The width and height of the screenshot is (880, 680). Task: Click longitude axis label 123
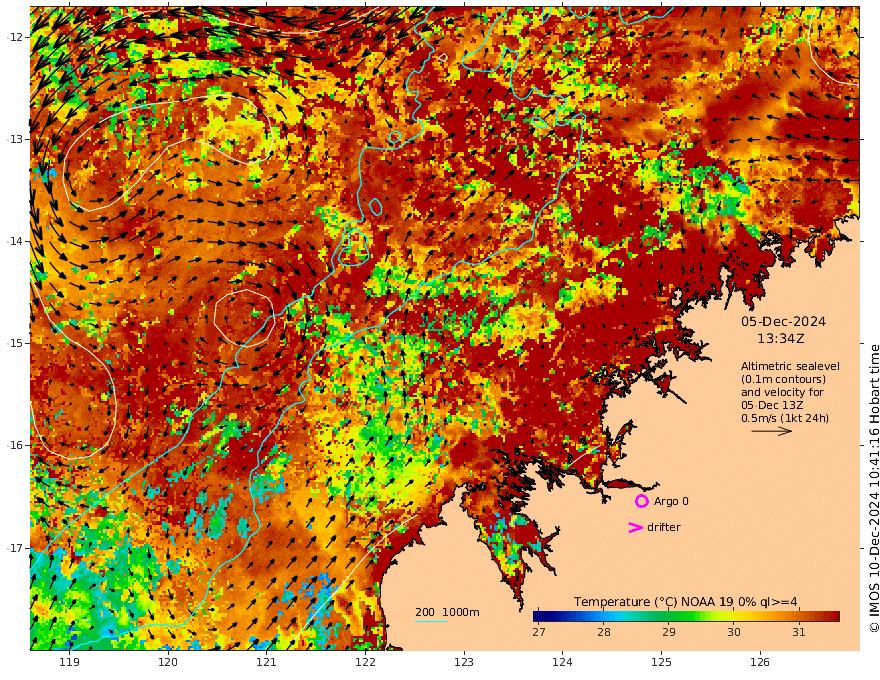464,663
